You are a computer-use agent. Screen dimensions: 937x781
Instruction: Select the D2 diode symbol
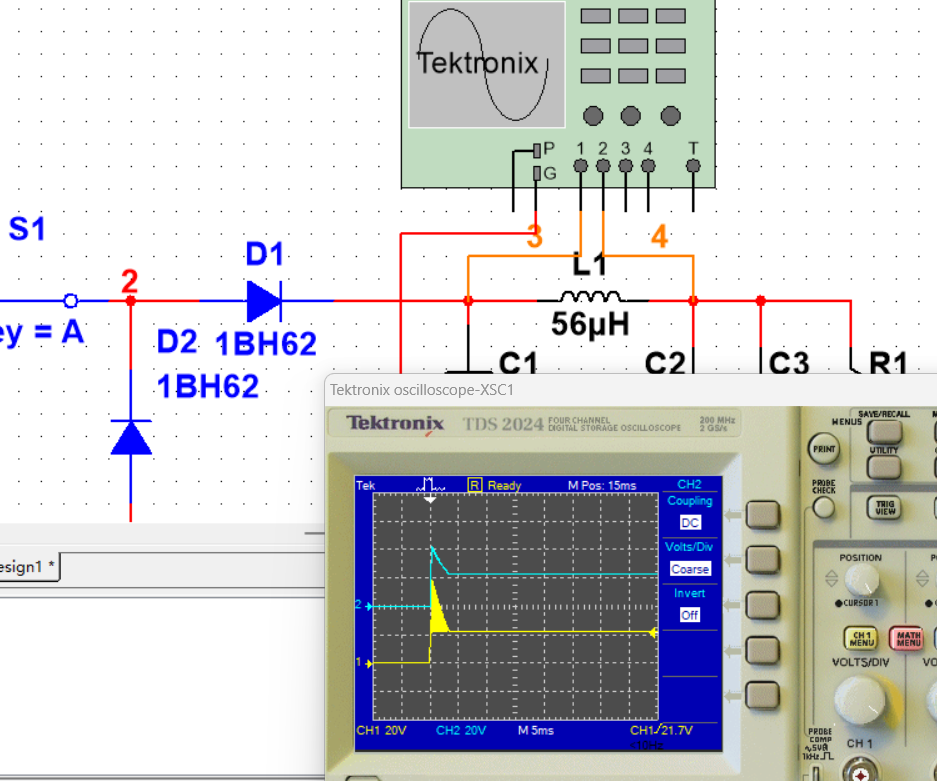pyautogui.click(x=131, y=437)
